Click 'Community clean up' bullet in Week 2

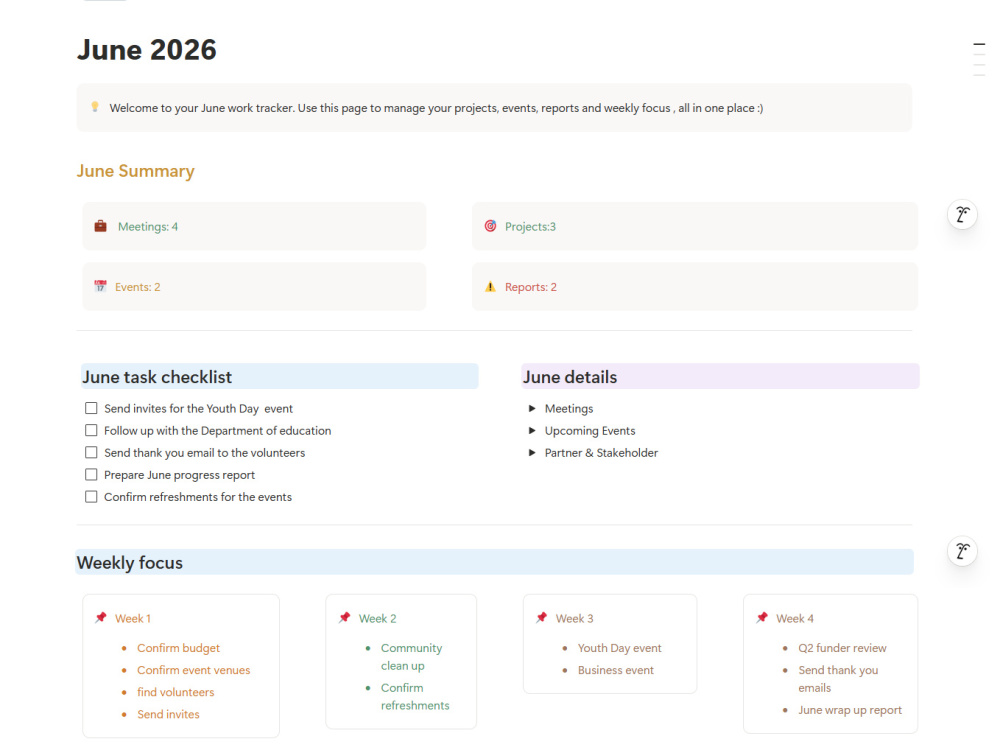411,657
